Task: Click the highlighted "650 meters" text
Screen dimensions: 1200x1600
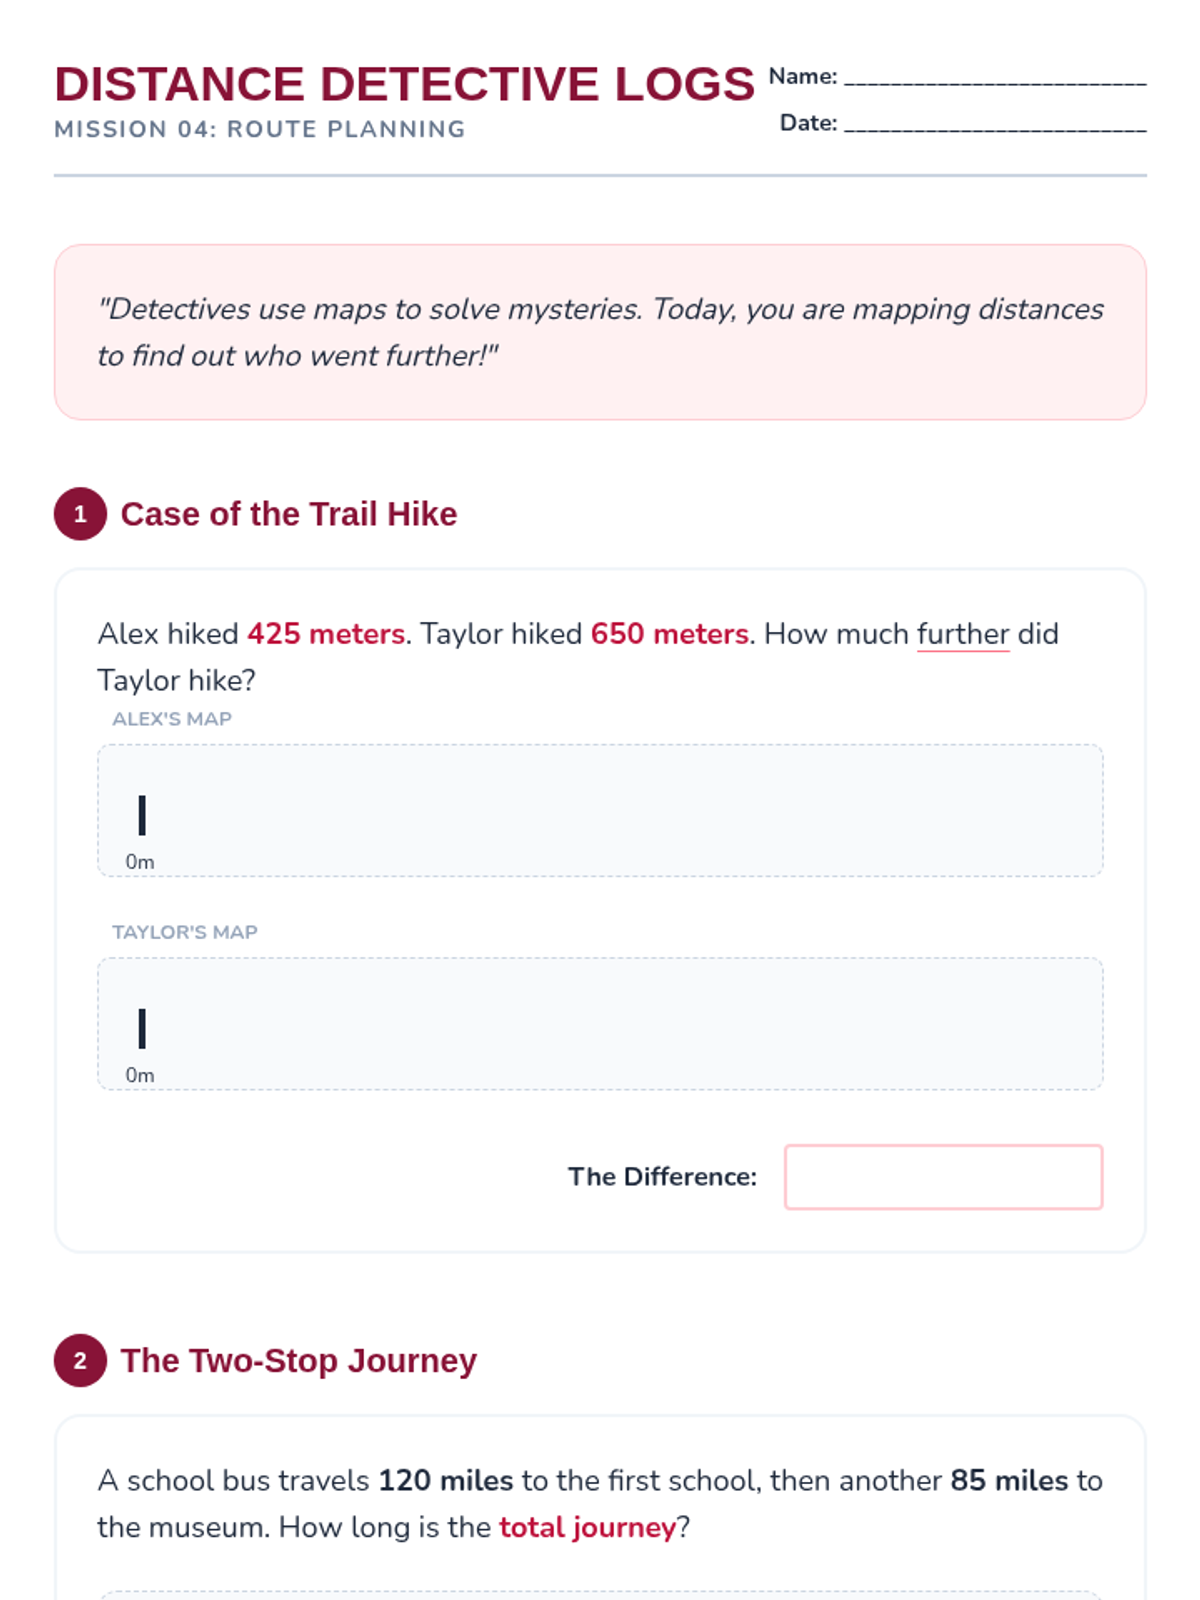Action: [x=669, y=634]
